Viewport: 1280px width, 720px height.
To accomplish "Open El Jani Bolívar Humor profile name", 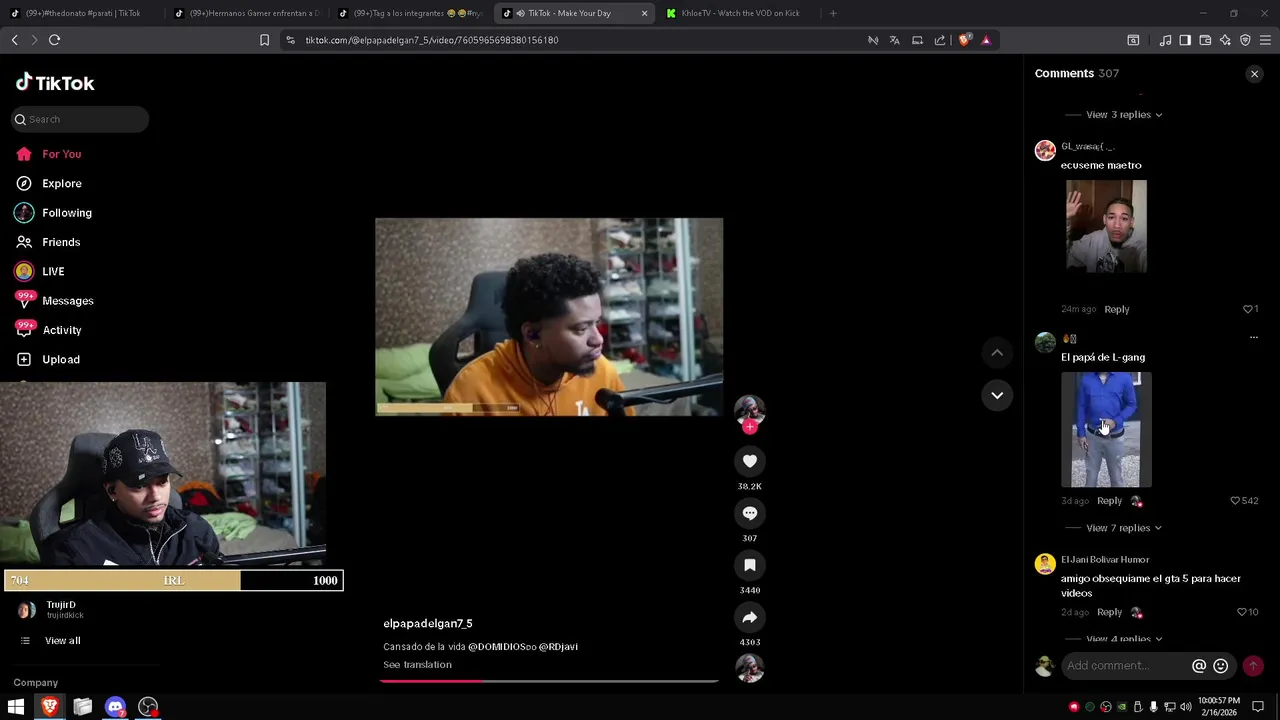I will click(1105, 560).
